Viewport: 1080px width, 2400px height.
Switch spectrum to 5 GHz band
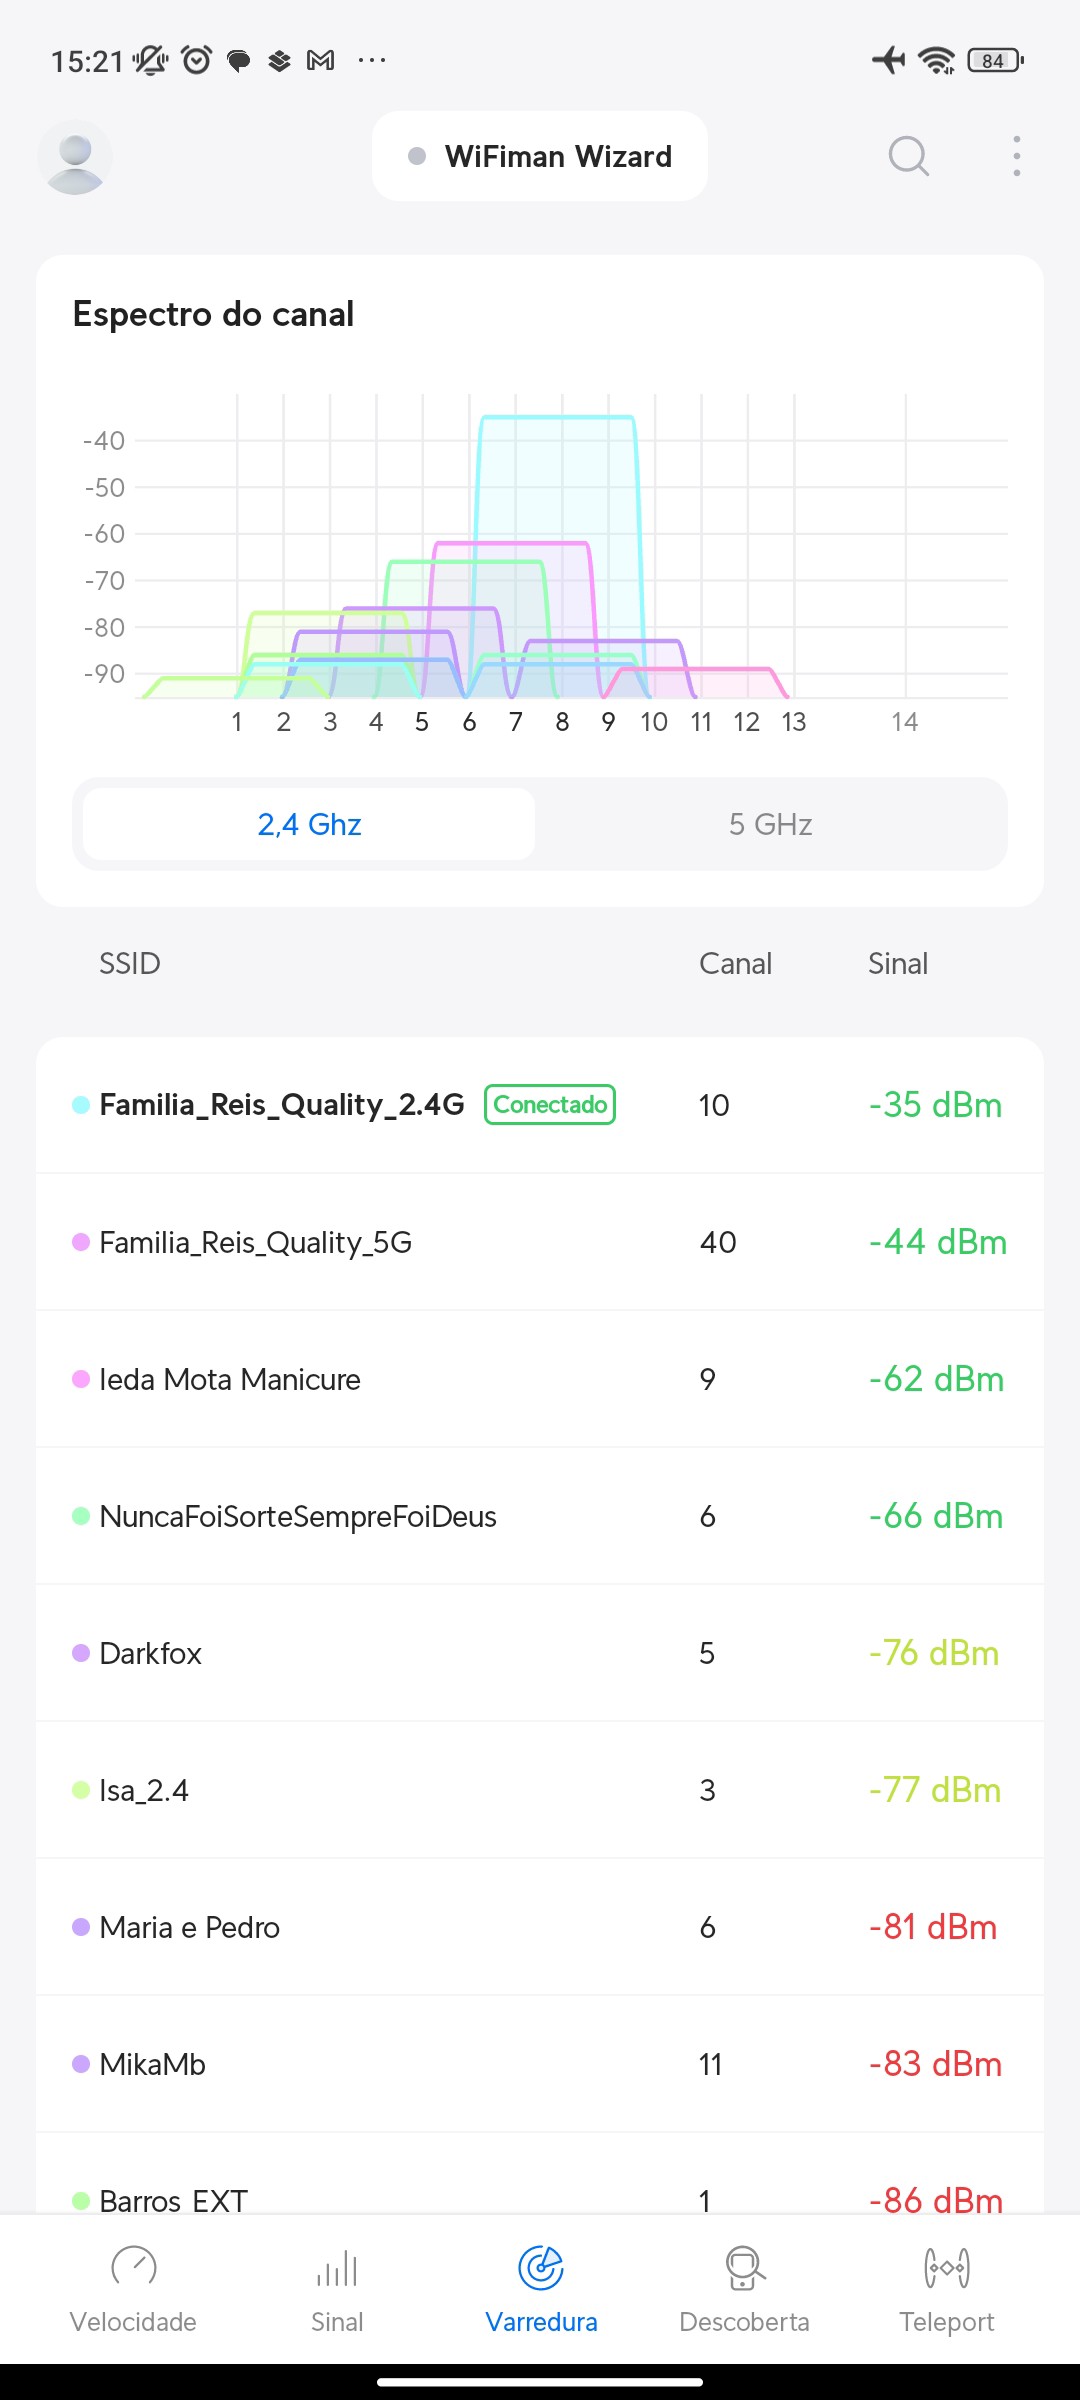[770, 824]
